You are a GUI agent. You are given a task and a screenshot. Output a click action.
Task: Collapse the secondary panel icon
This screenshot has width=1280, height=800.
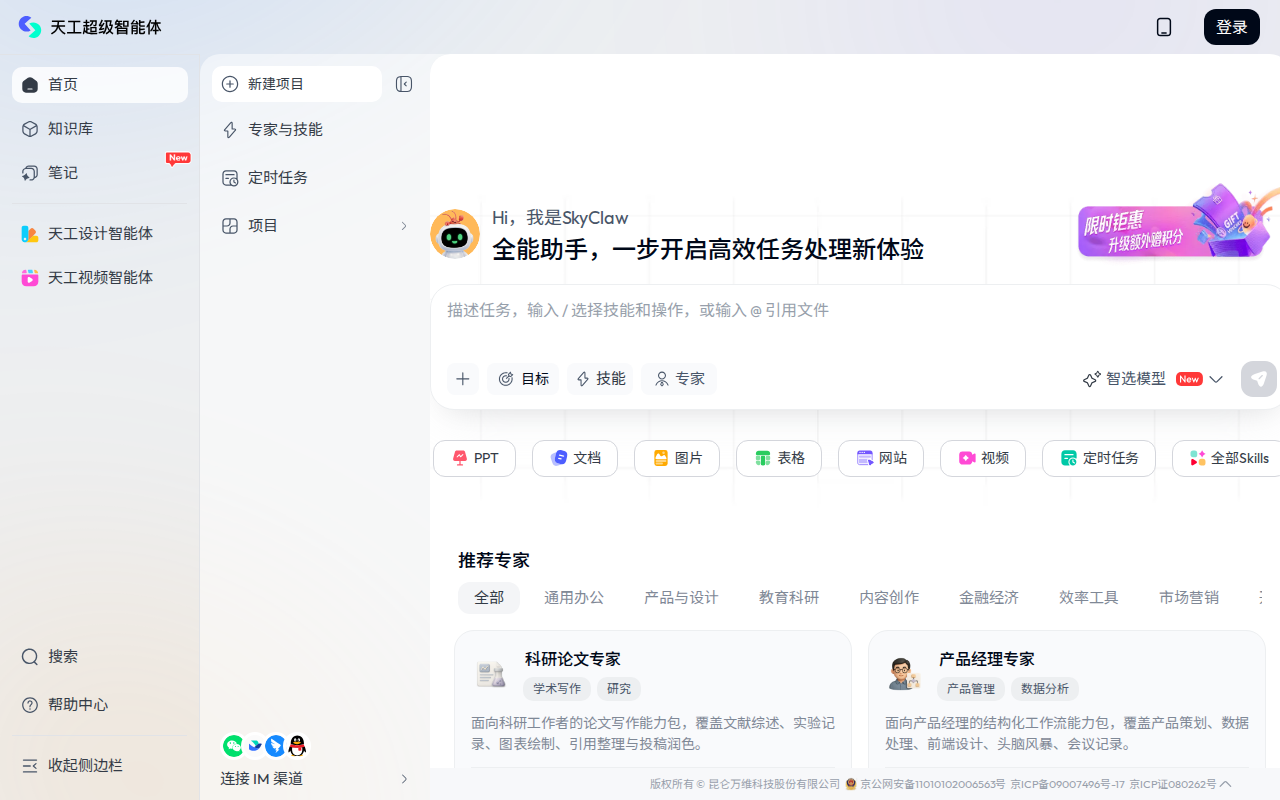pos(404,84)
